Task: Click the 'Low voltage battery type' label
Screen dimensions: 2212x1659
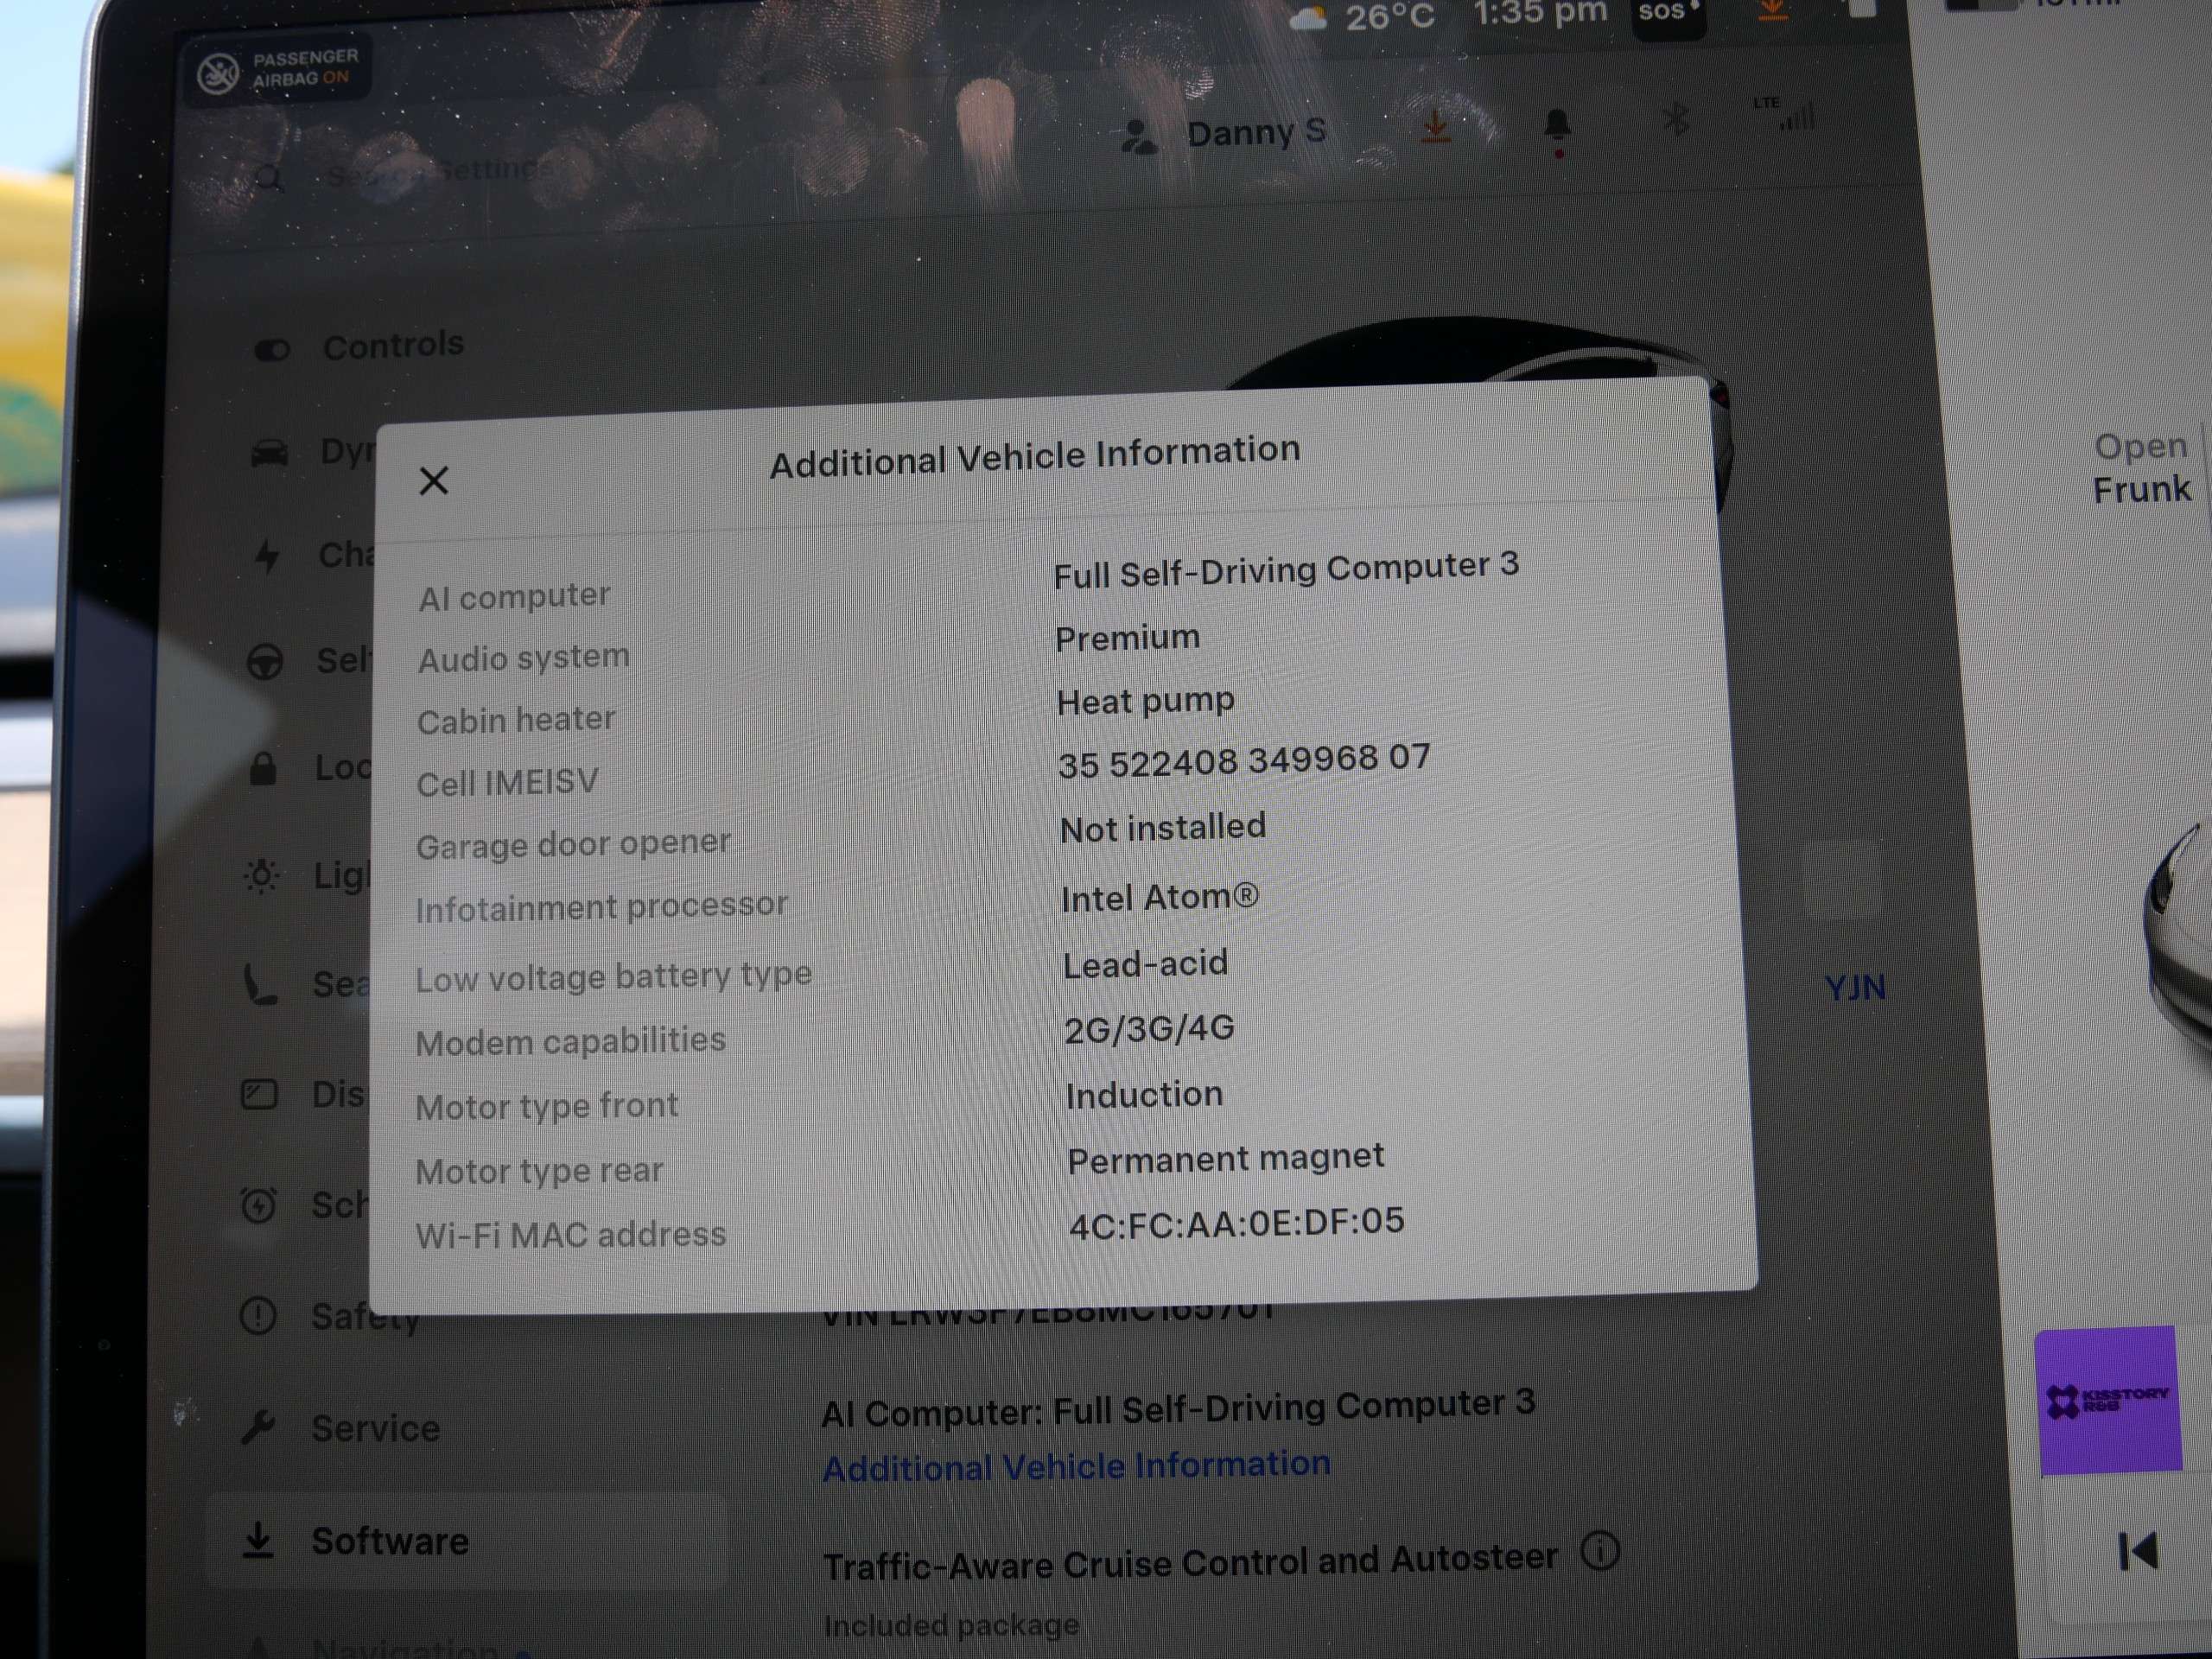Action: coord(614,976)
